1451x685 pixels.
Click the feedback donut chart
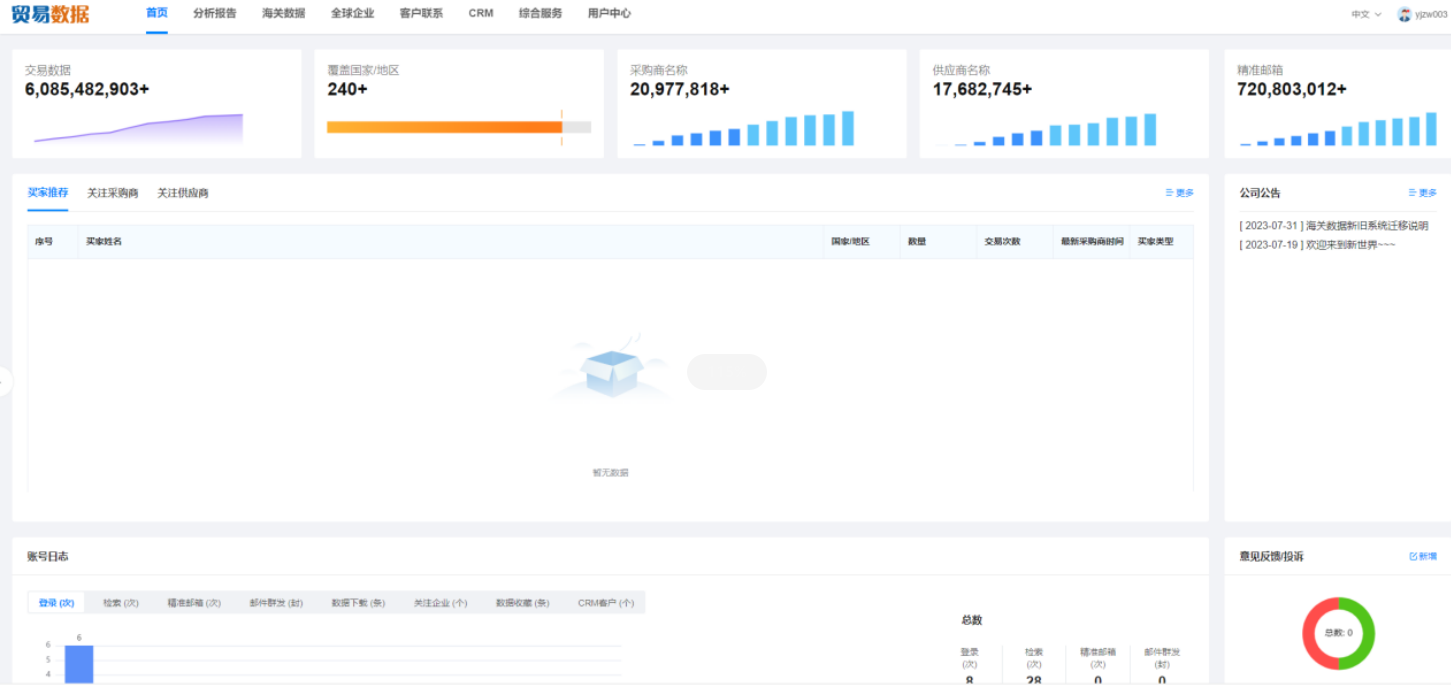[1338, 633]
